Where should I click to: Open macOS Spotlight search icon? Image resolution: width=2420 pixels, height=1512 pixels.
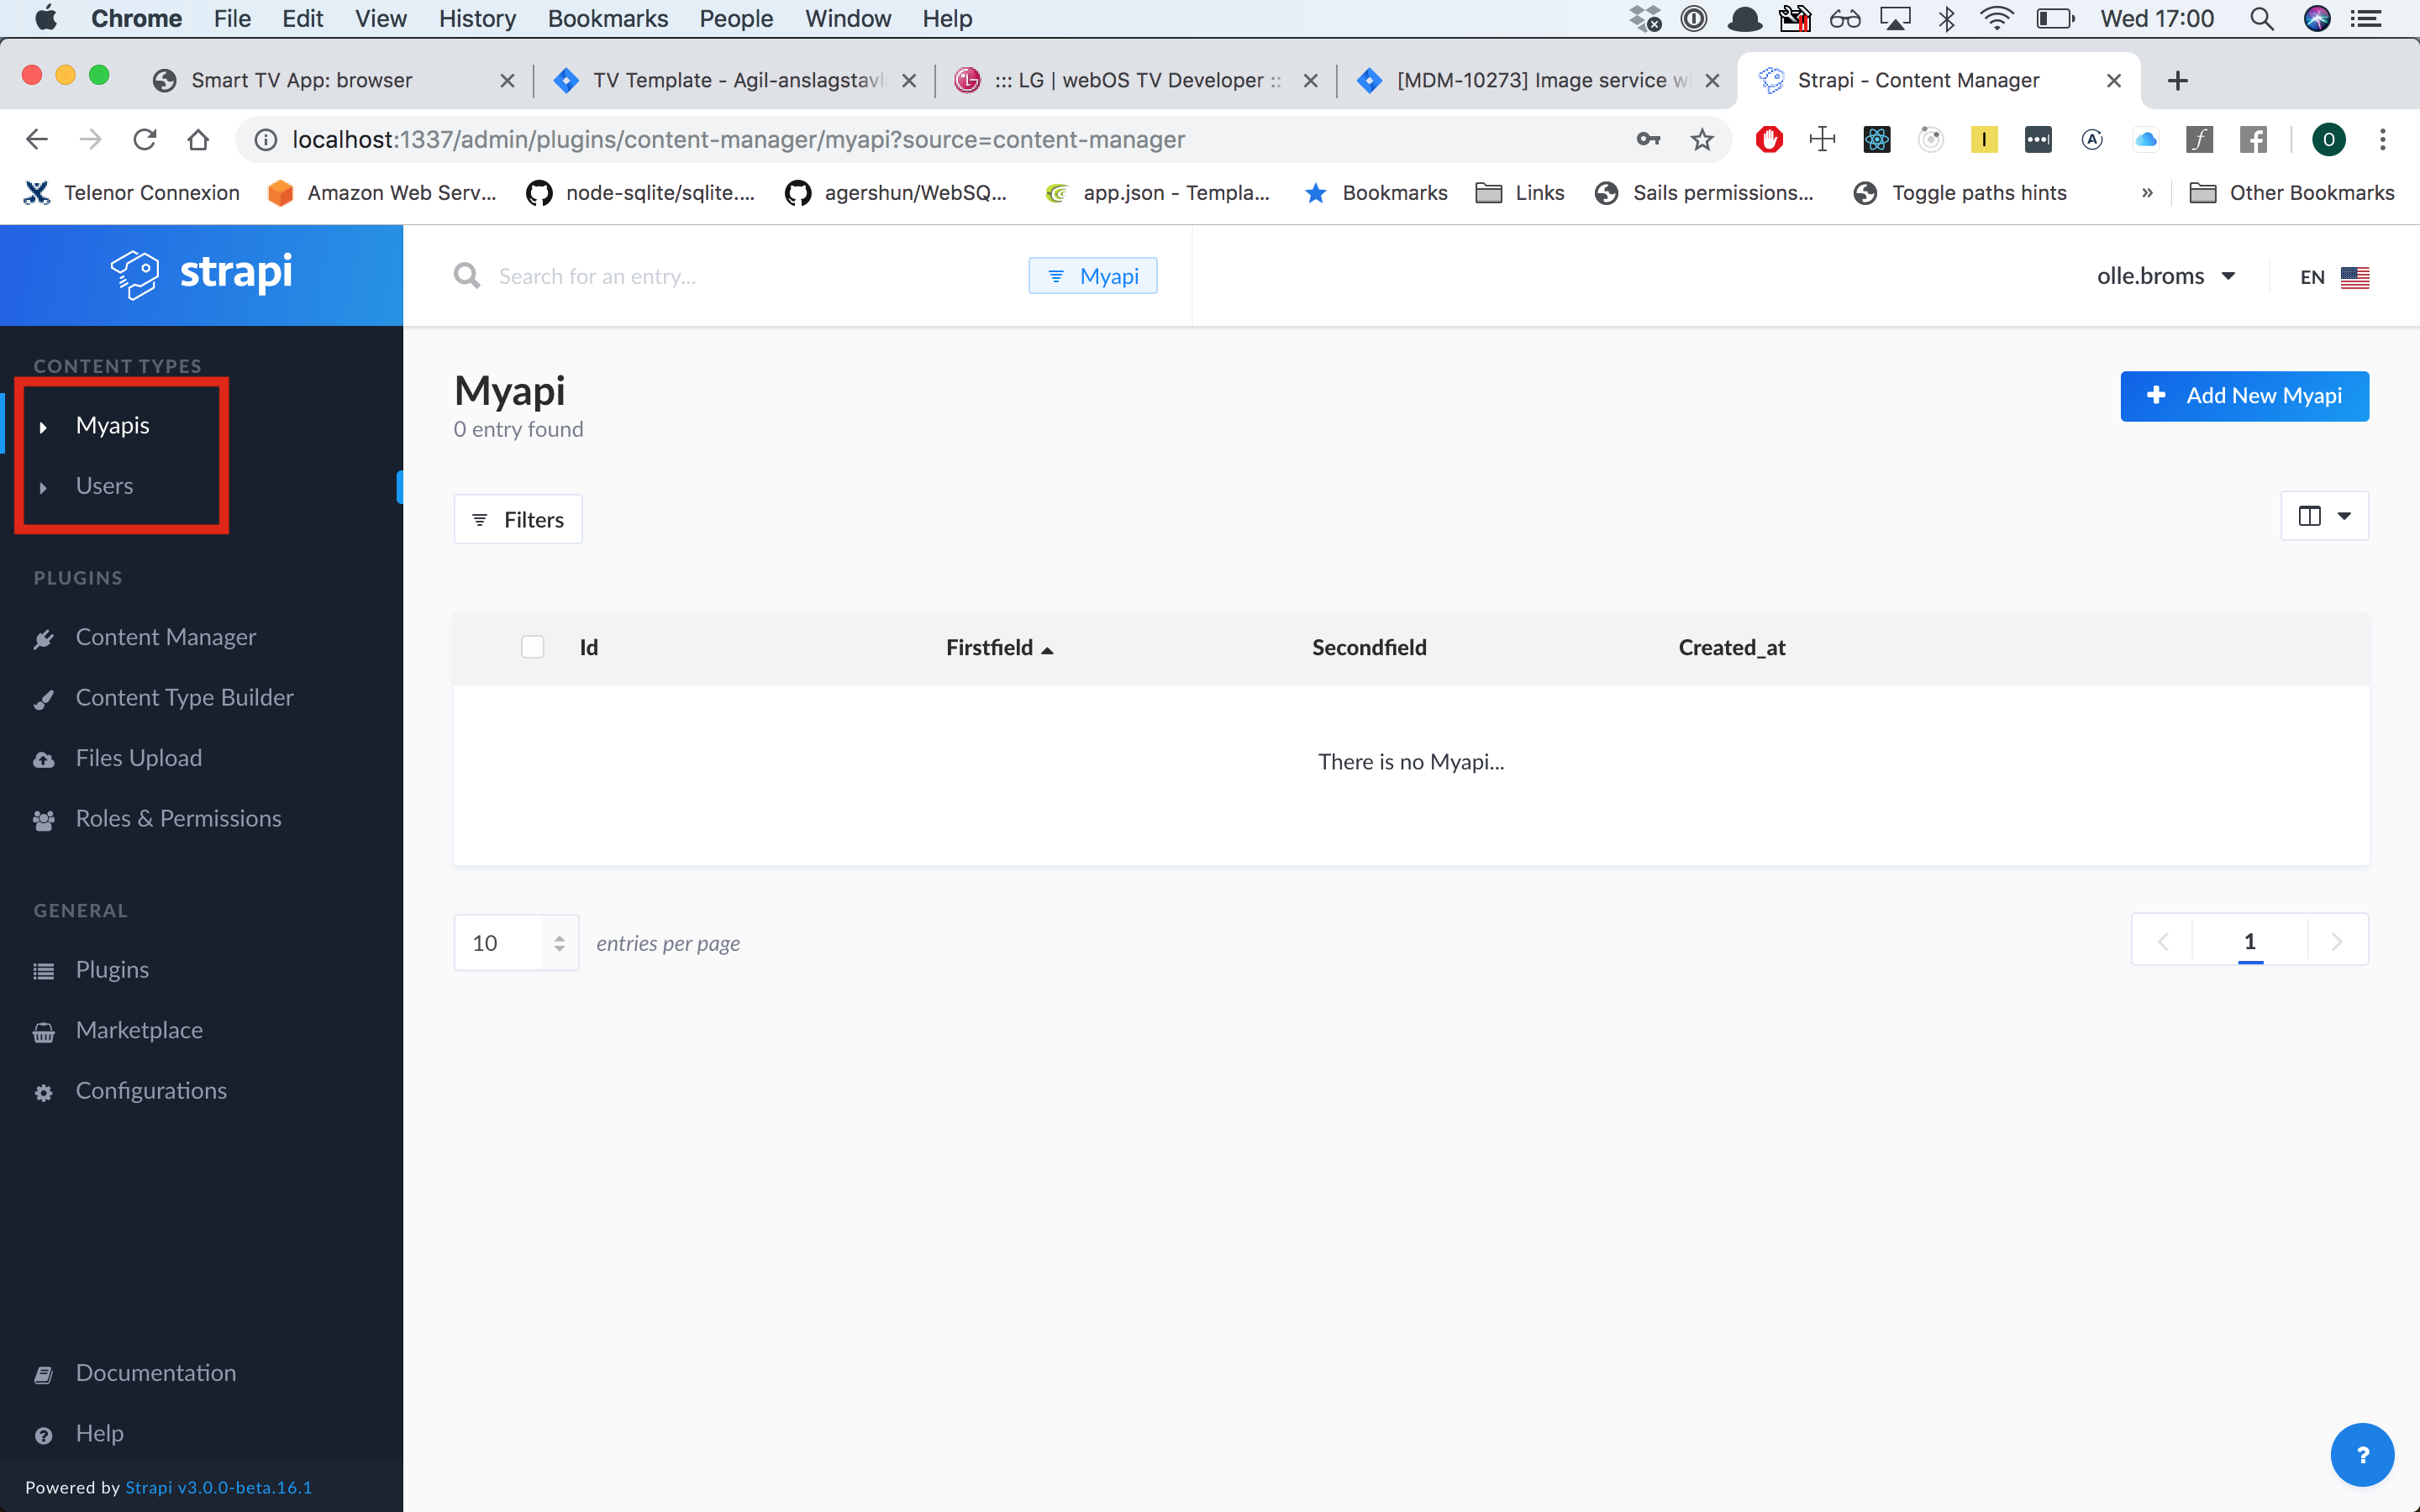(x=2262, y=19)
